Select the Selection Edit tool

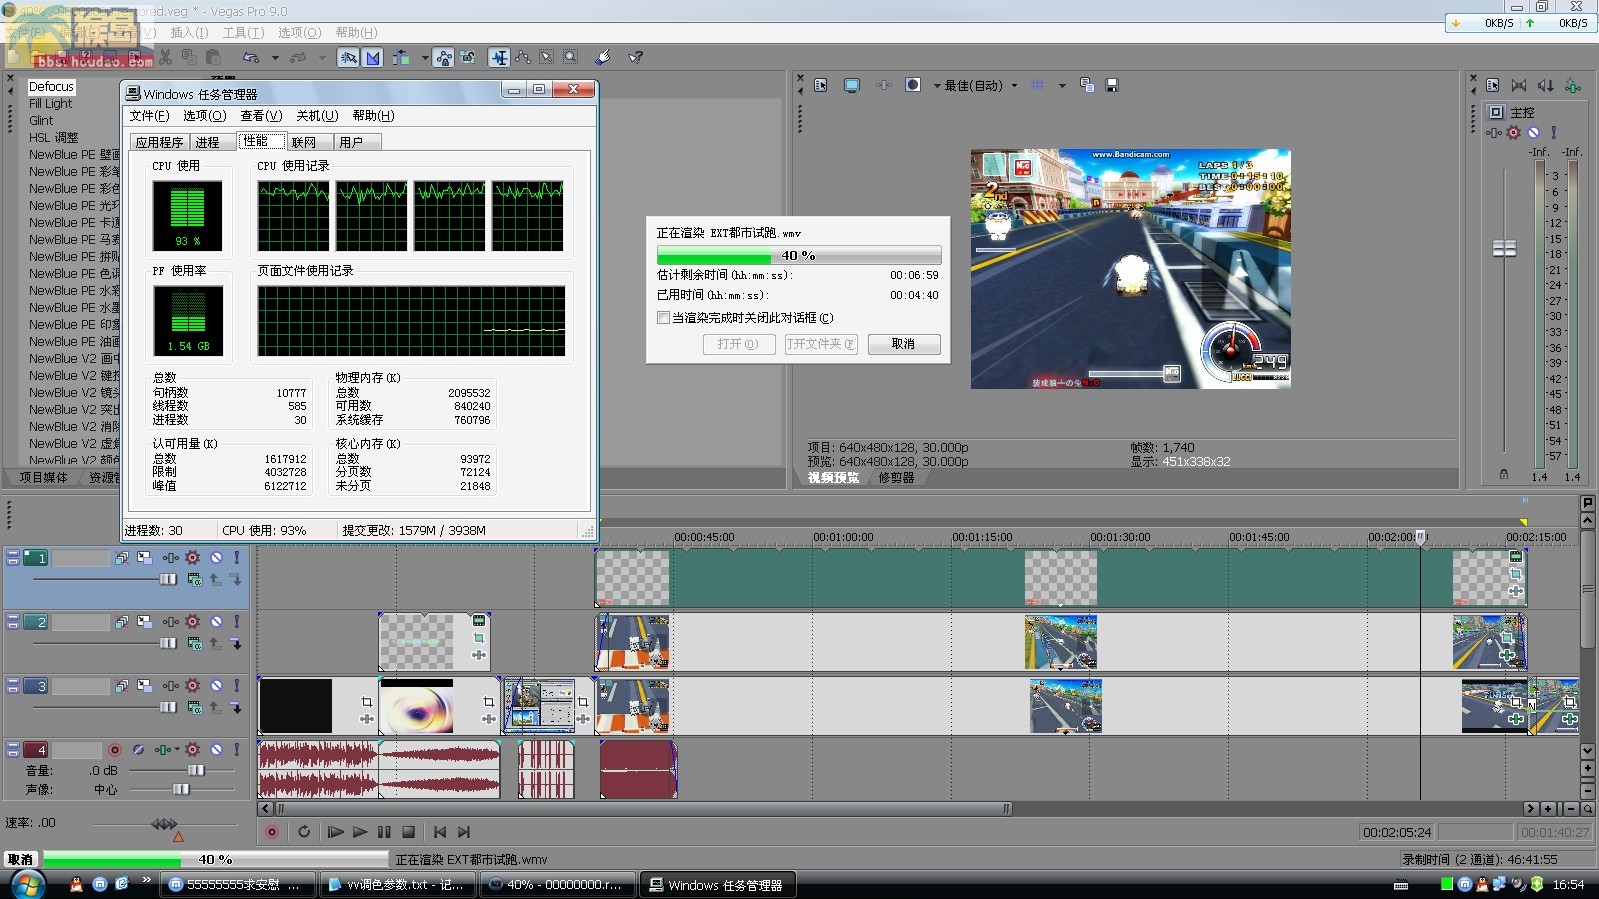coord(547,58)
